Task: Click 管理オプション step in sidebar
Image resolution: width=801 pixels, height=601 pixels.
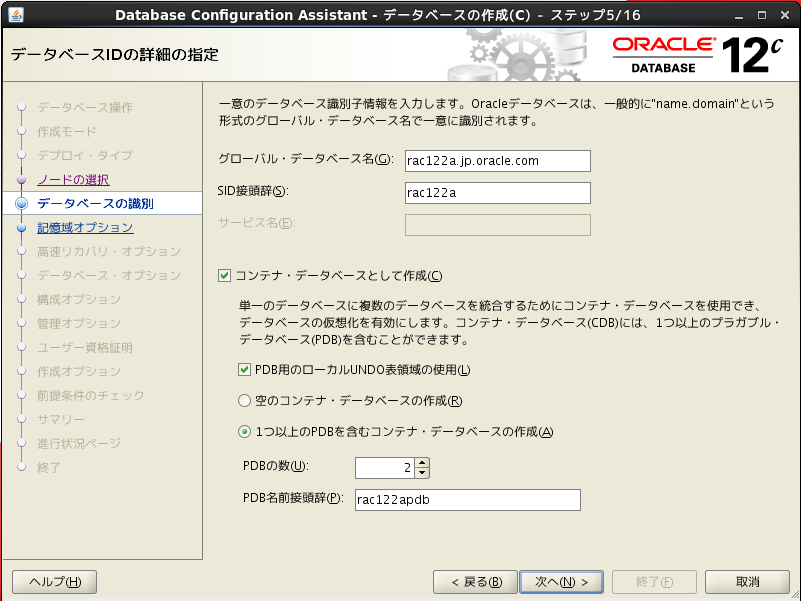Action: [x=79, y=323]
